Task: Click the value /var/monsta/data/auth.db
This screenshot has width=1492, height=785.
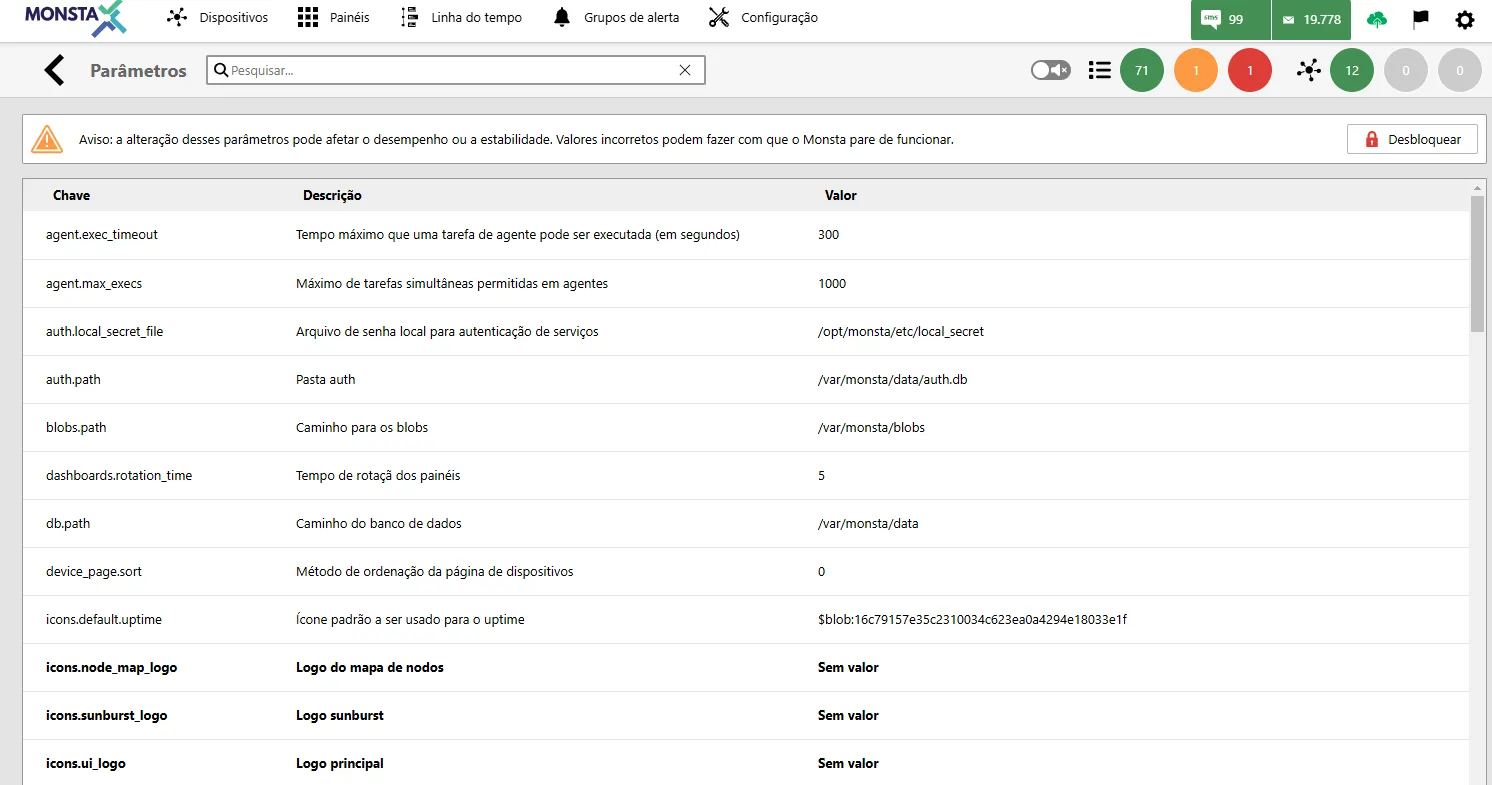Action: tap(892, 379)
